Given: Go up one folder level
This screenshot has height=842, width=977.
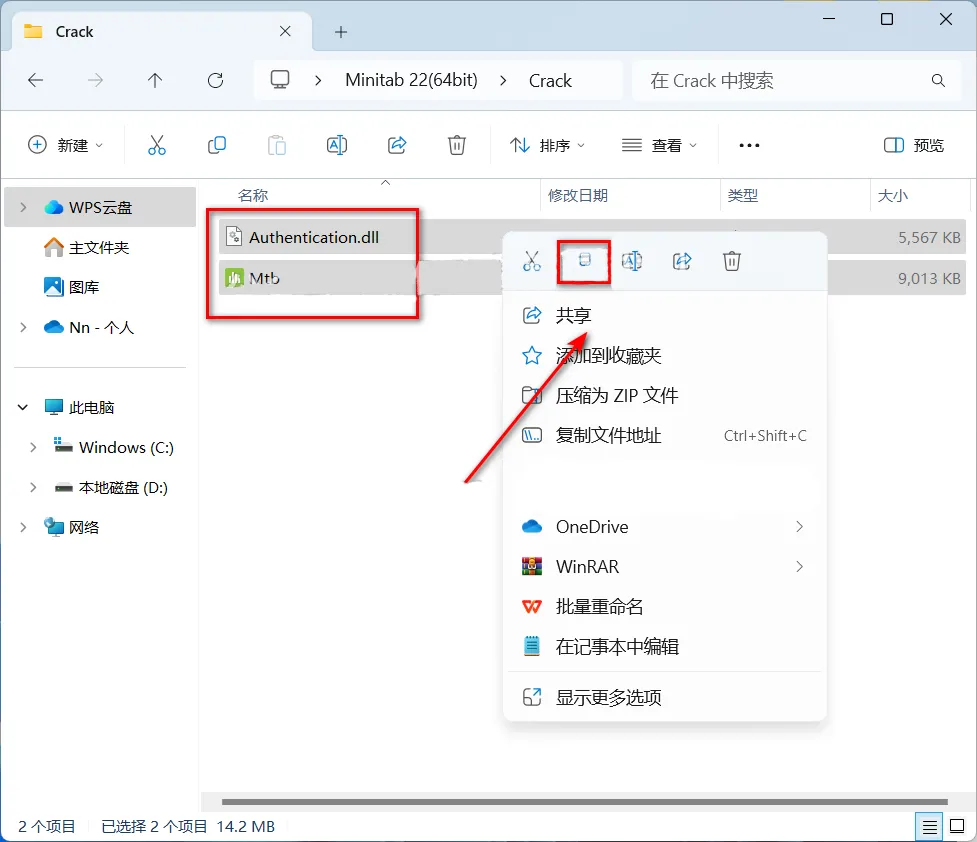Looking at the screenshot, I should click(x=155, y=80).
